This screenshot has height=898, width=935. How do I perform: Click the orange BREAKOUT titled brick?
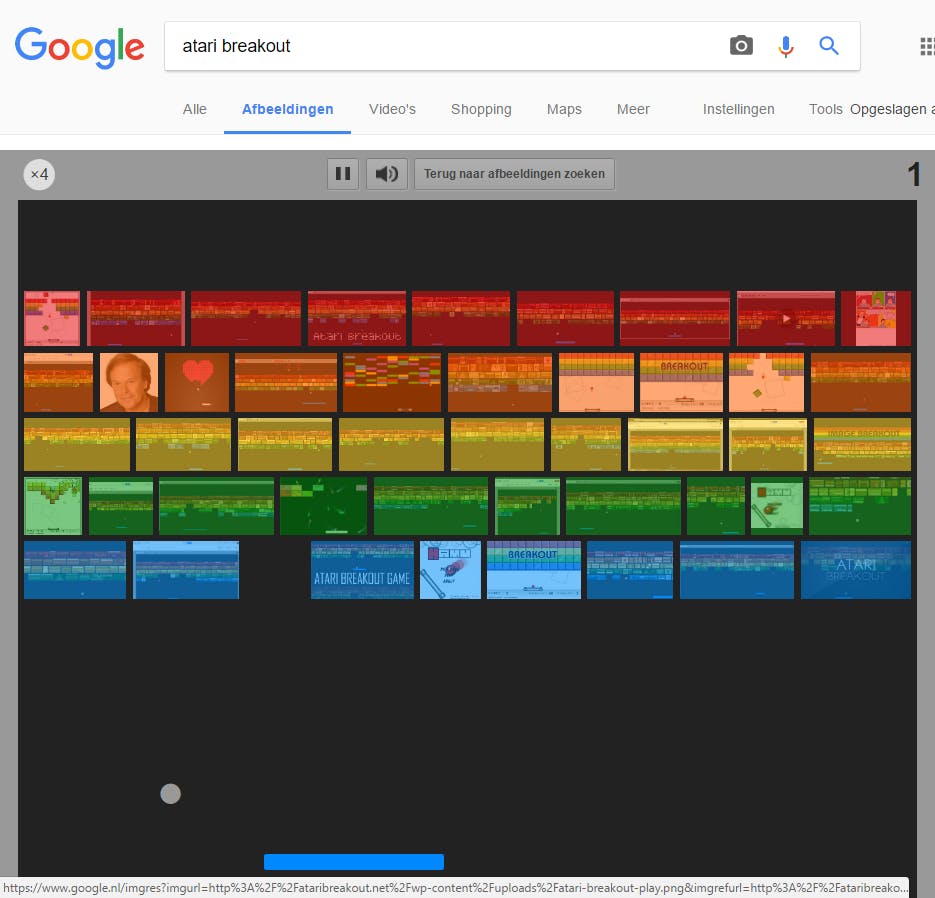(x=681, y=382)
